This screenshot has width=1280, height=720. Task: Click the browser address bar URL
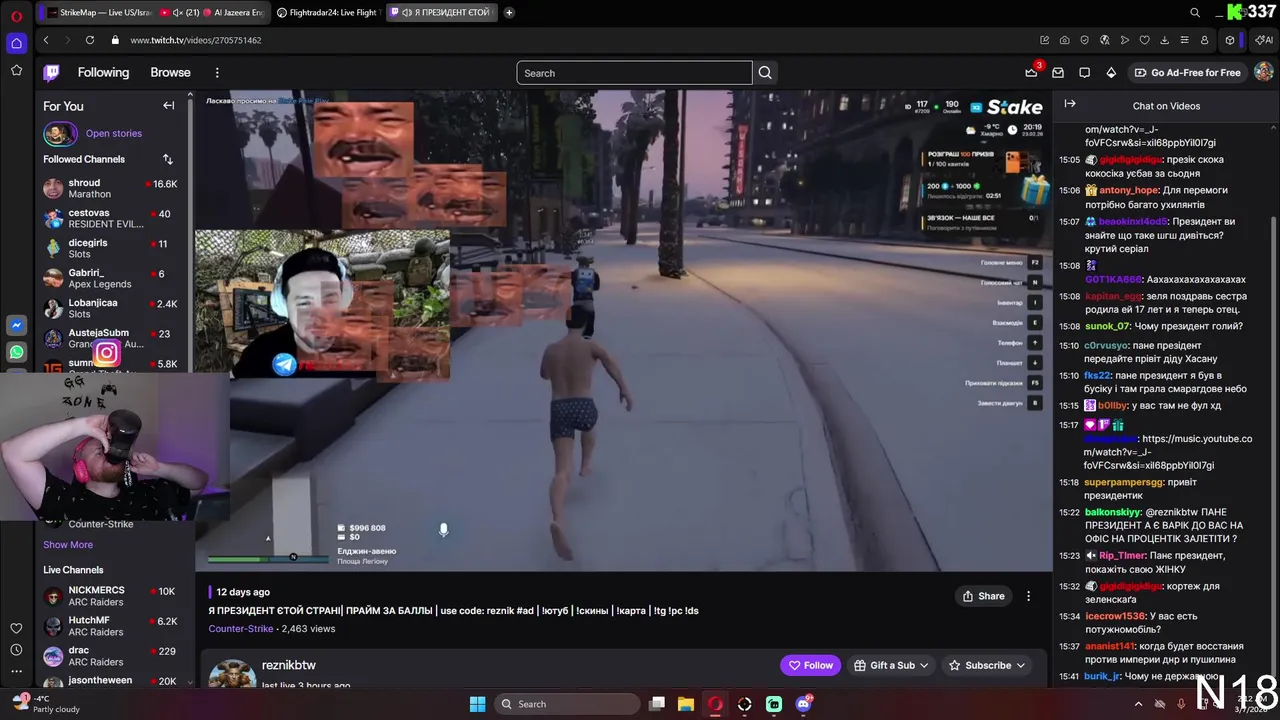click(x=196, y=40)
